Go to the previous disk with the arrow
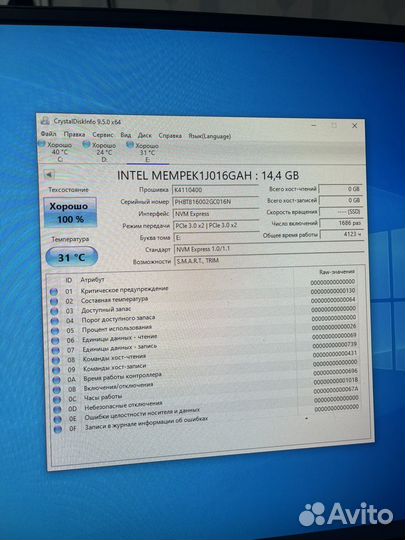Image resolution: width=405 pixels, height=540 pixels. 49,175
